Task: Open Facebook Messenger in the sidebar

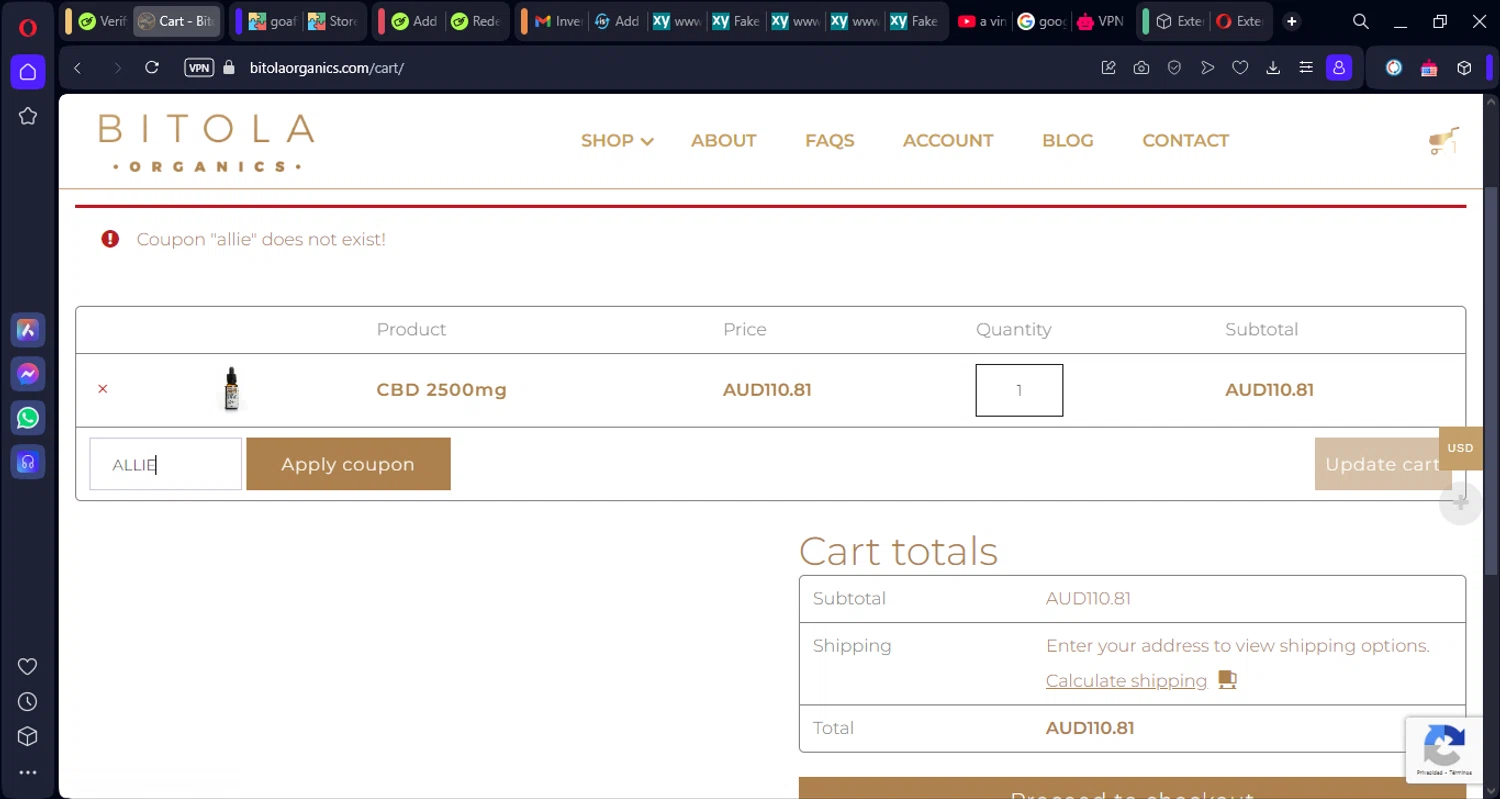Action: (28, 374)
